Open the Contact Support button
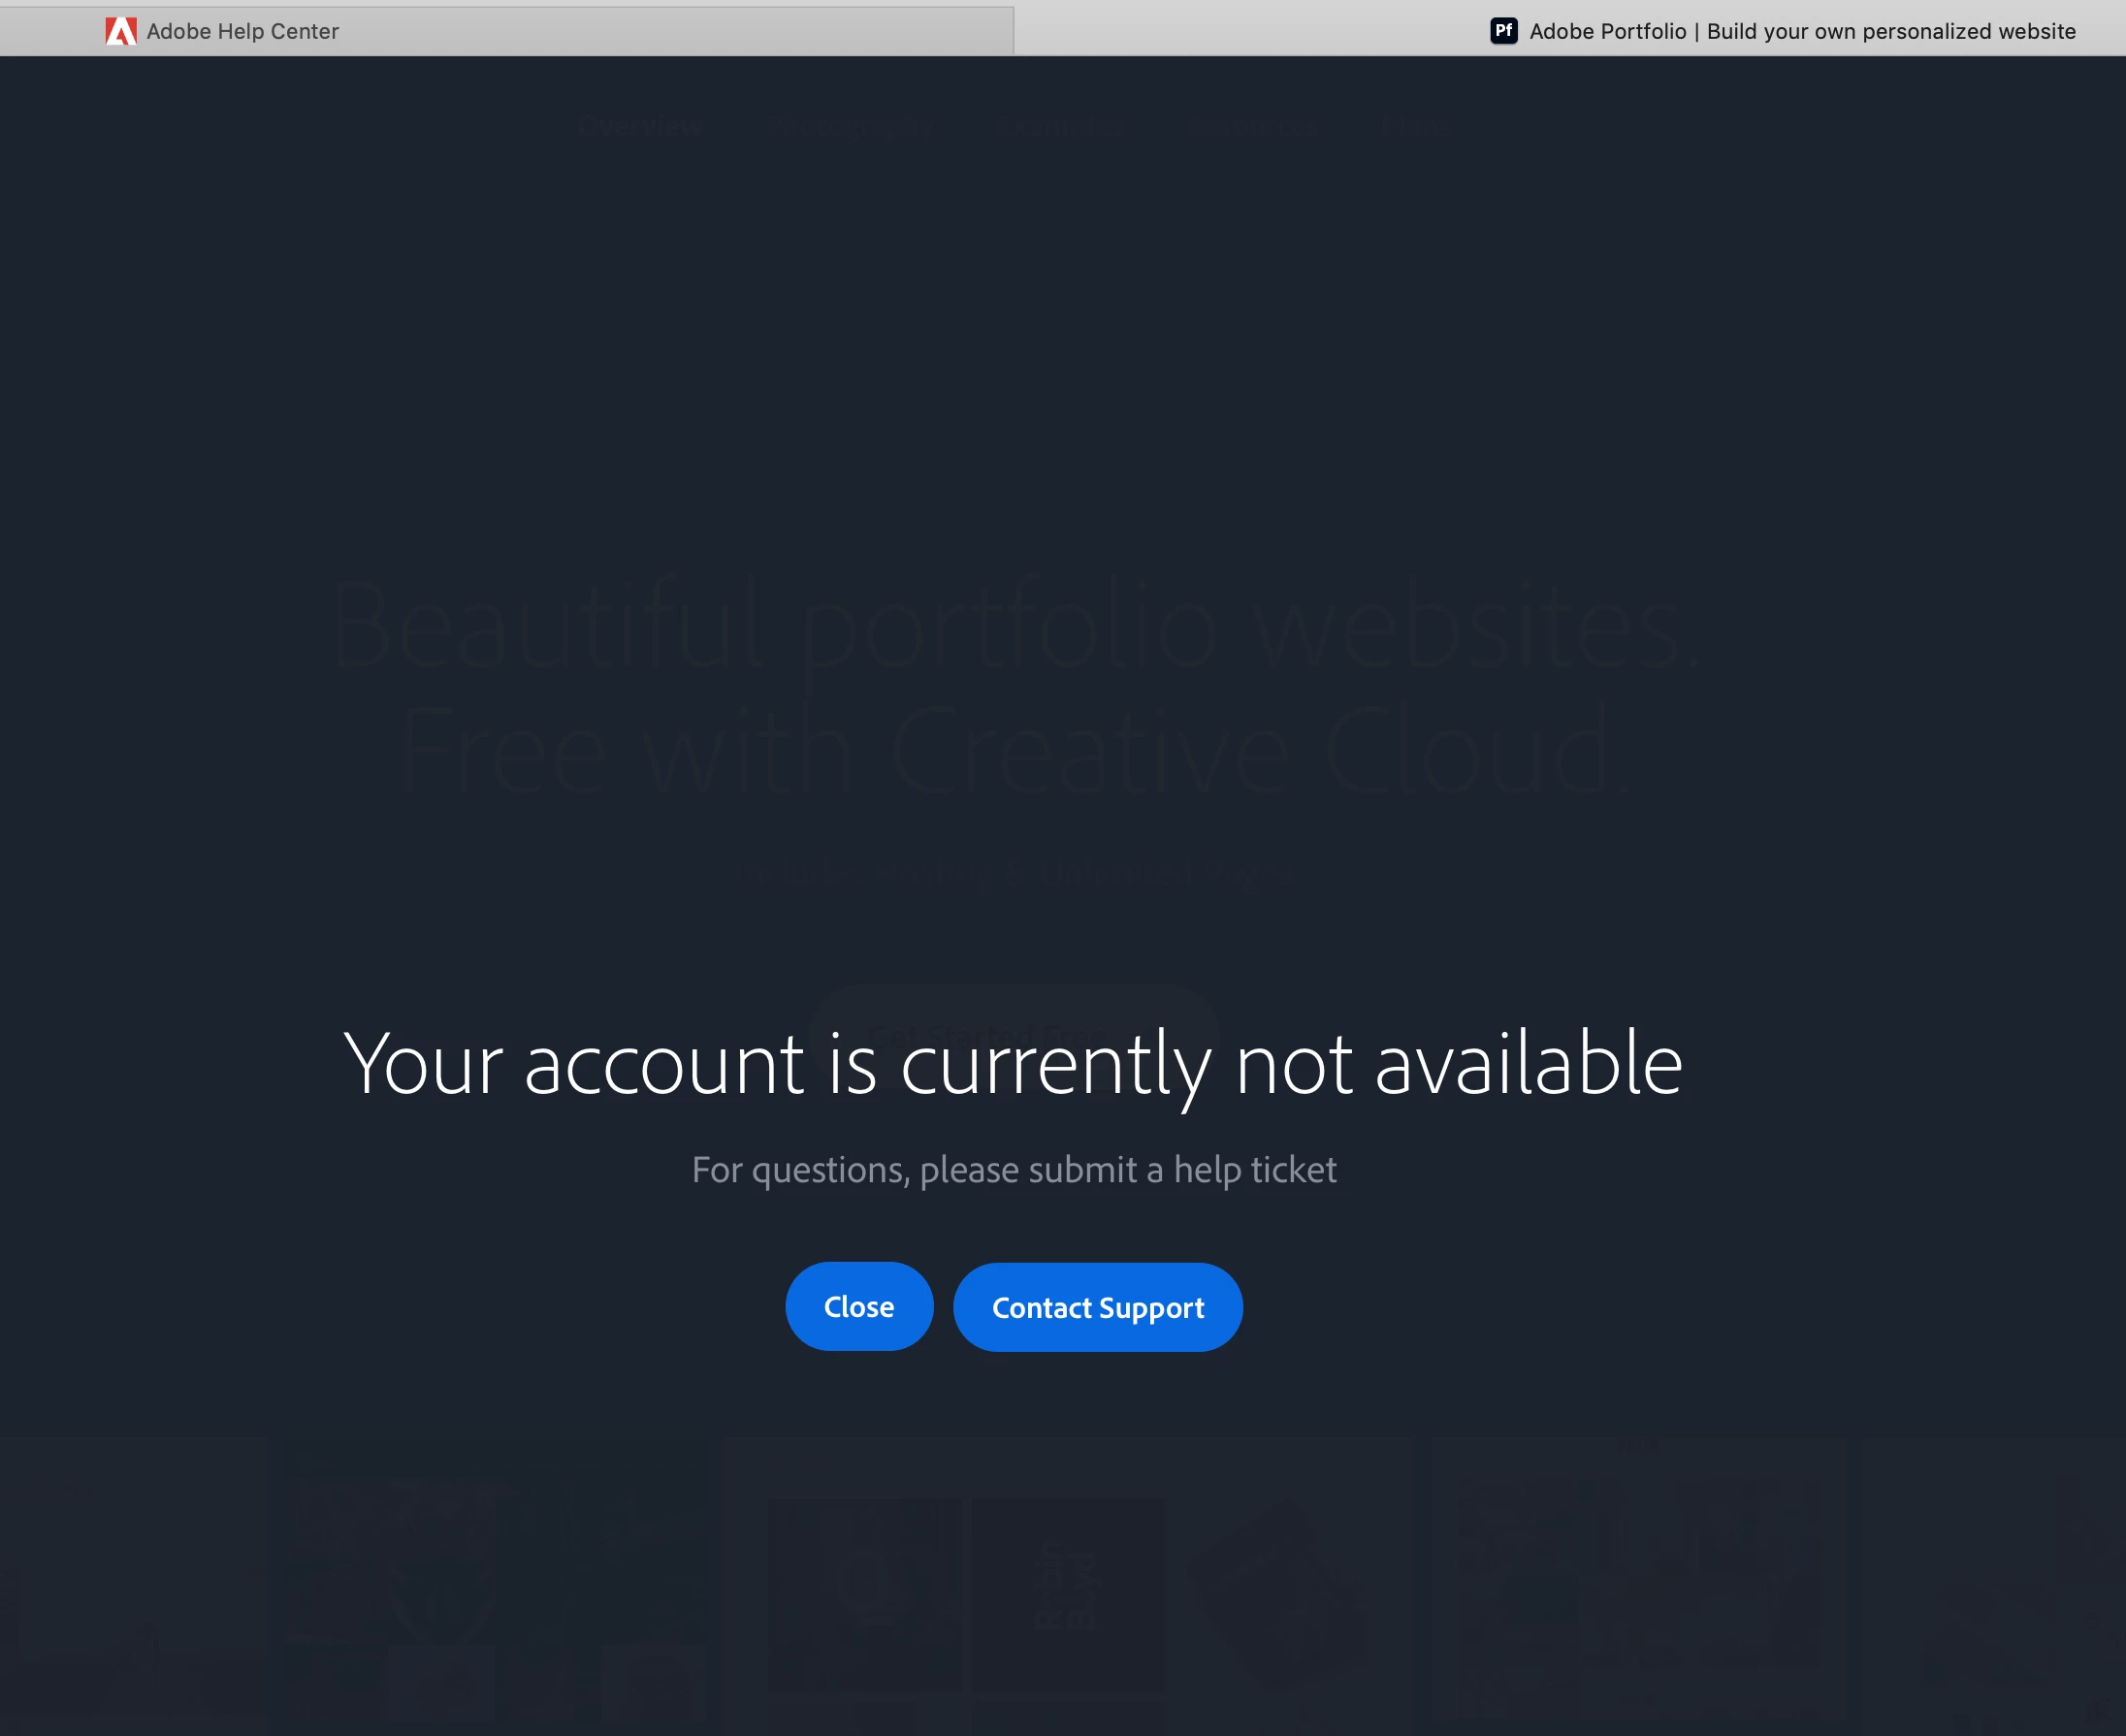2126x1736 pixels. (1097, 1307)
